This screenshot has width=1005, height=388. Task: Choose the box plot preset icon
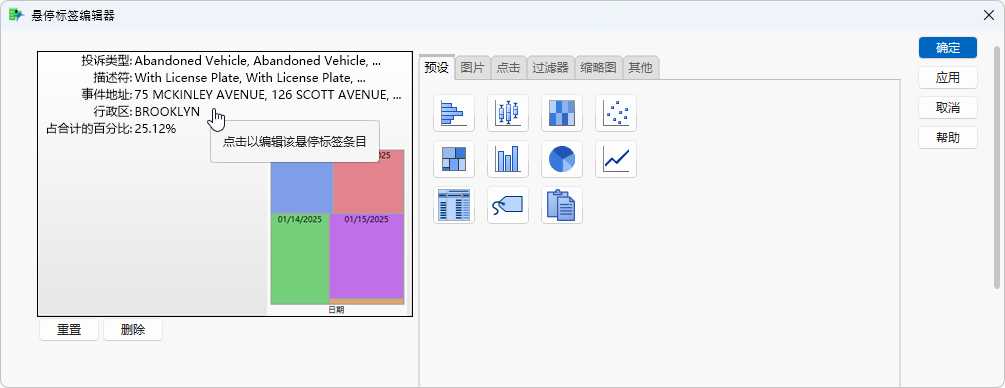[508, 113]
